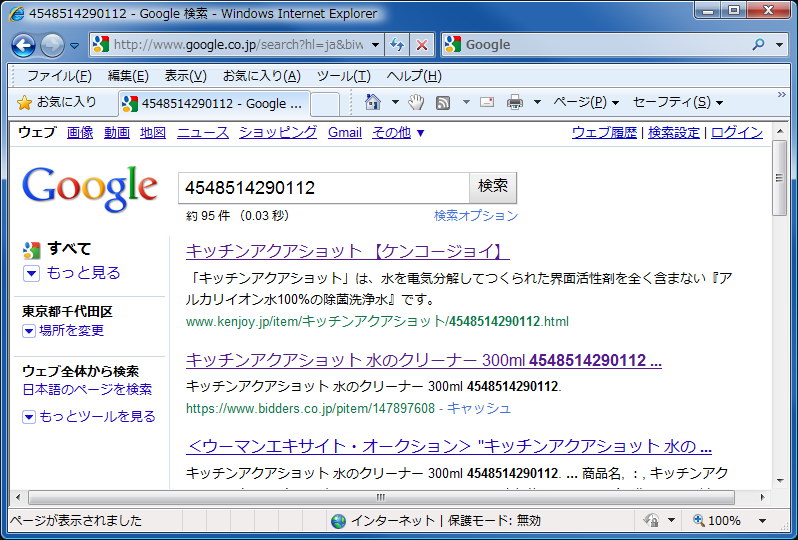Click the Refresh page icon
This screenshot has width=798, height=540.
coord(397,45)
